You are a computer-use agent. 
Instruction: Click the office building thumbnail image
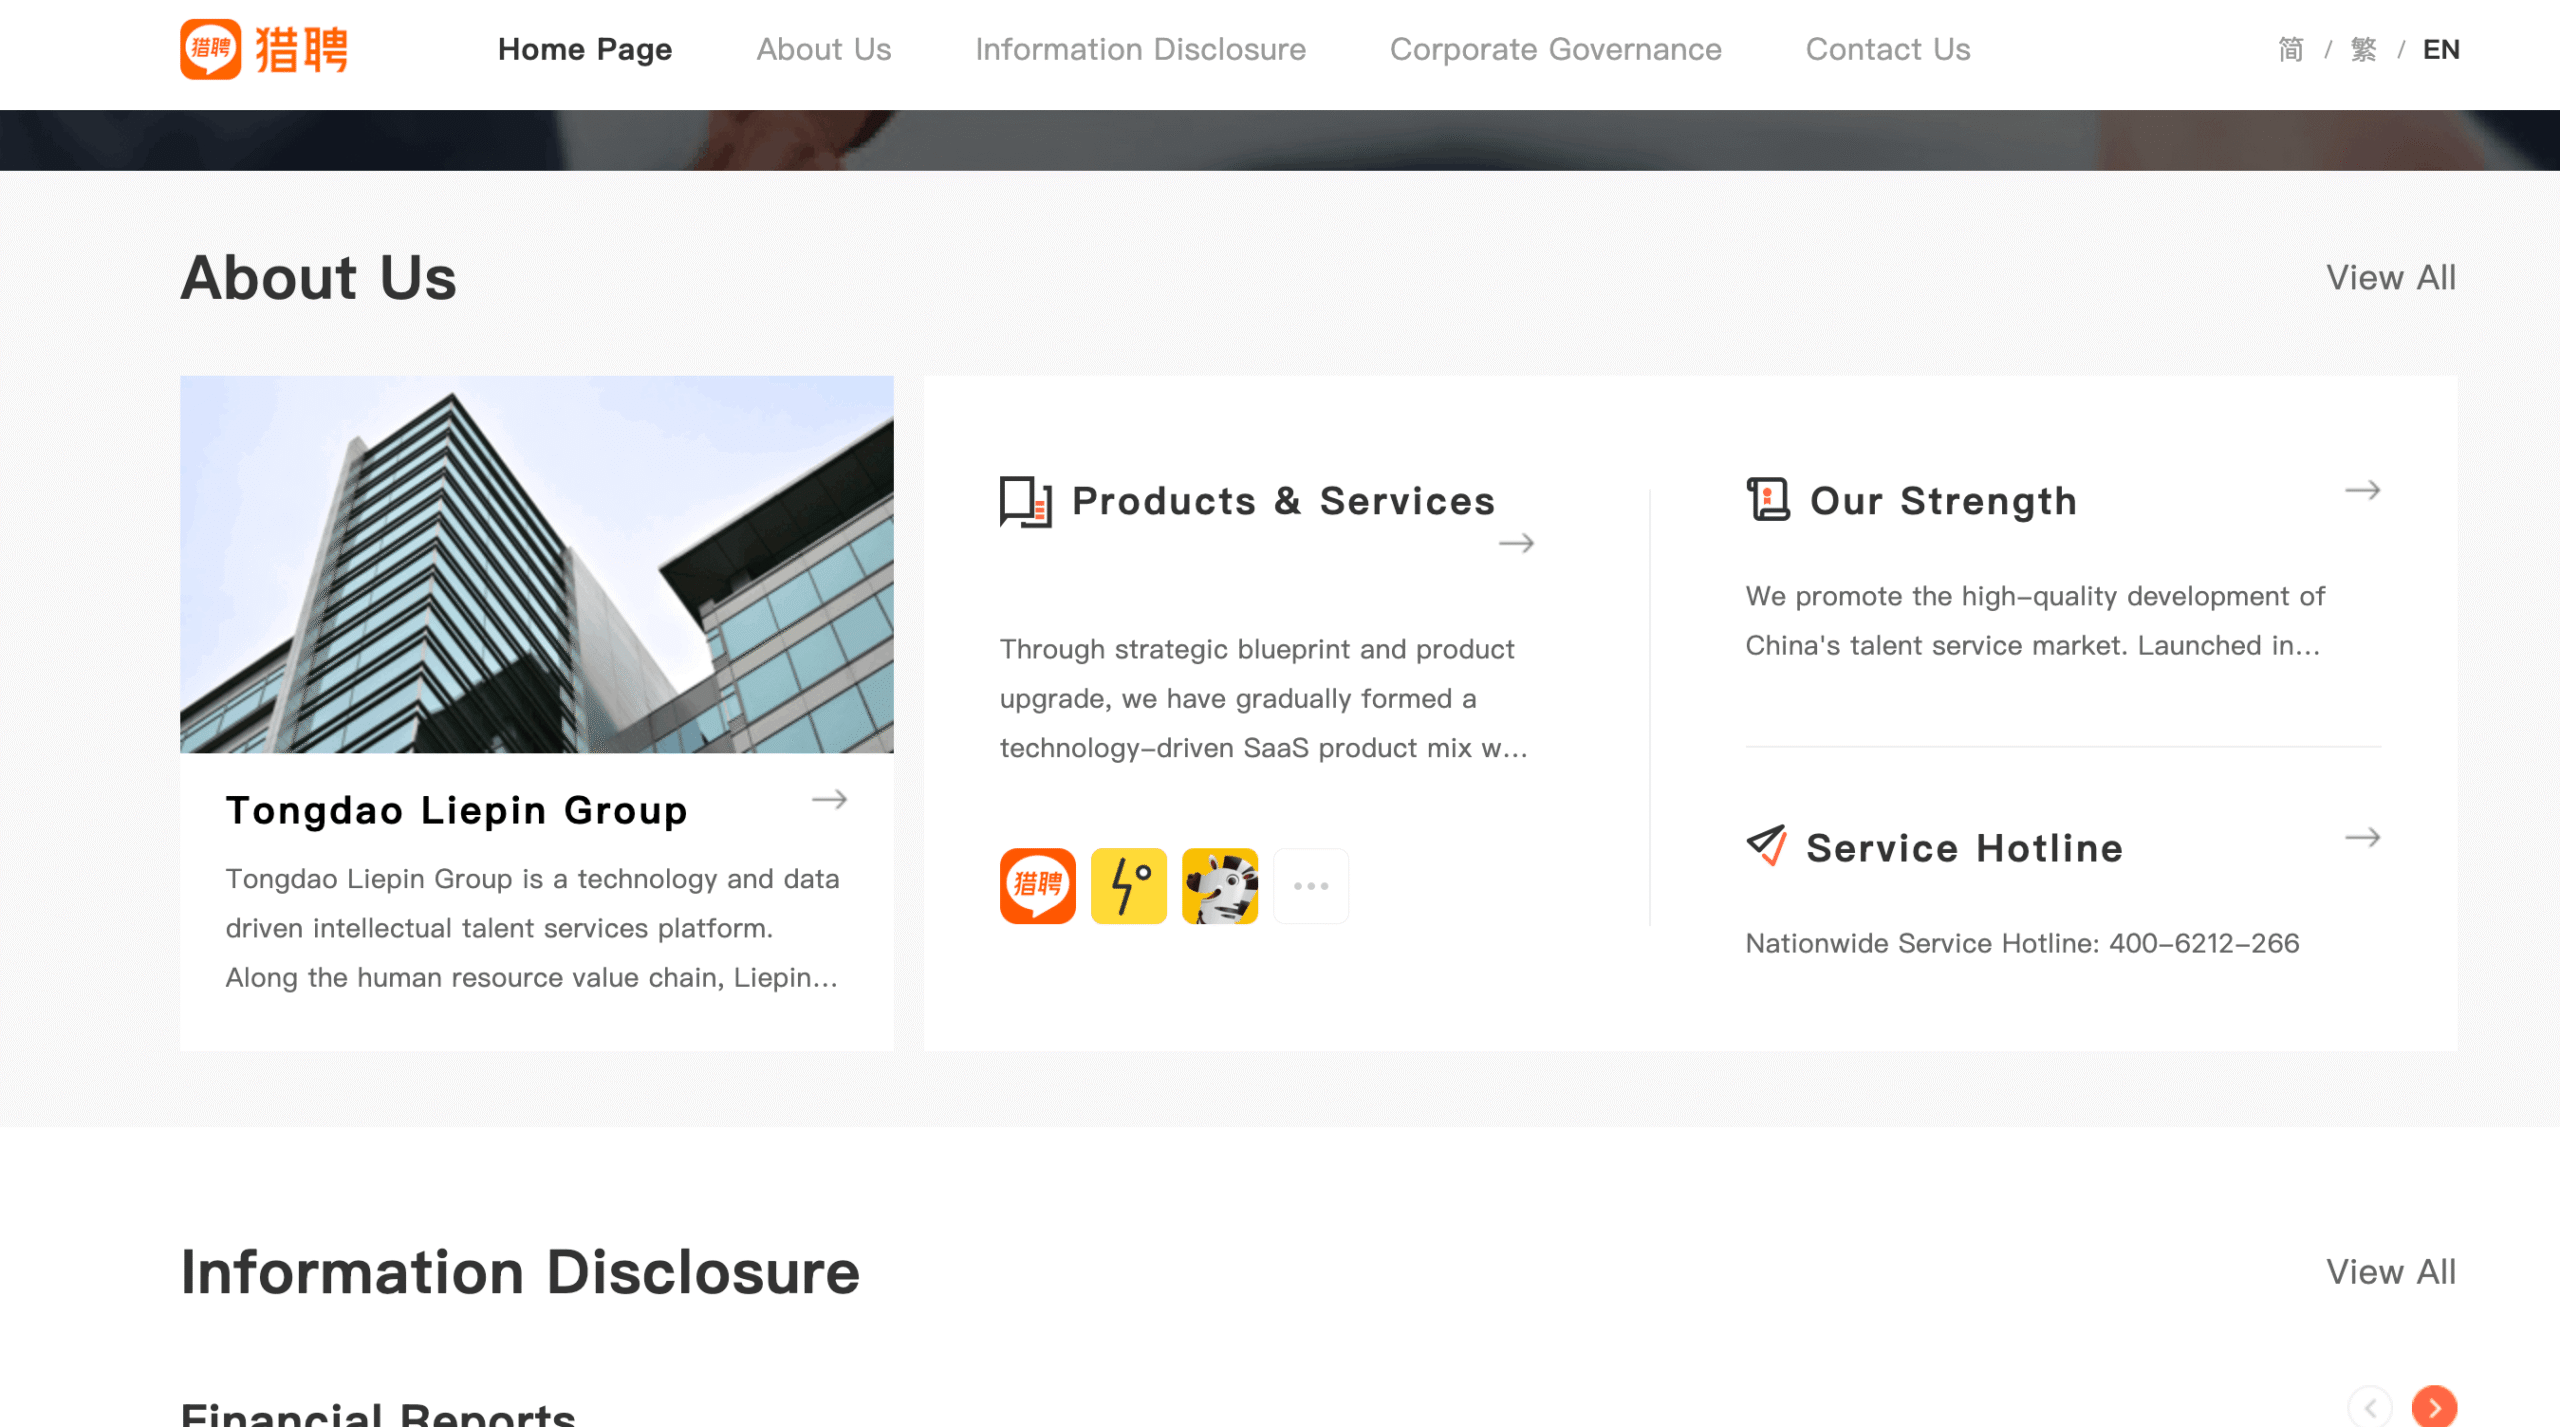pyautogui.click(x=536, y=564)
